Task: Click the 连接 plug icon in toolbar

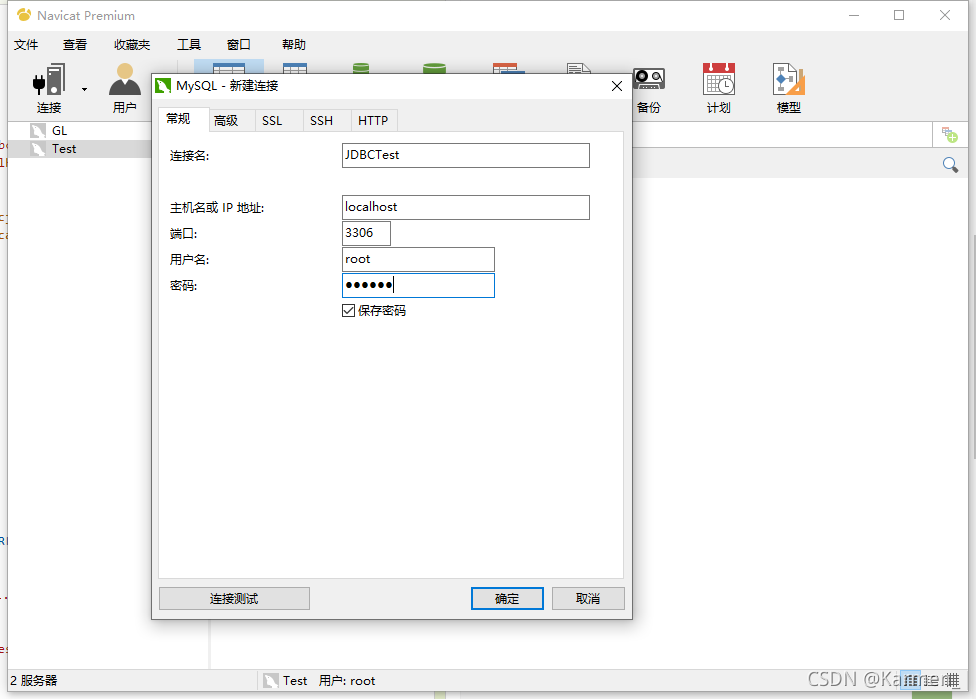Action: 49,81
